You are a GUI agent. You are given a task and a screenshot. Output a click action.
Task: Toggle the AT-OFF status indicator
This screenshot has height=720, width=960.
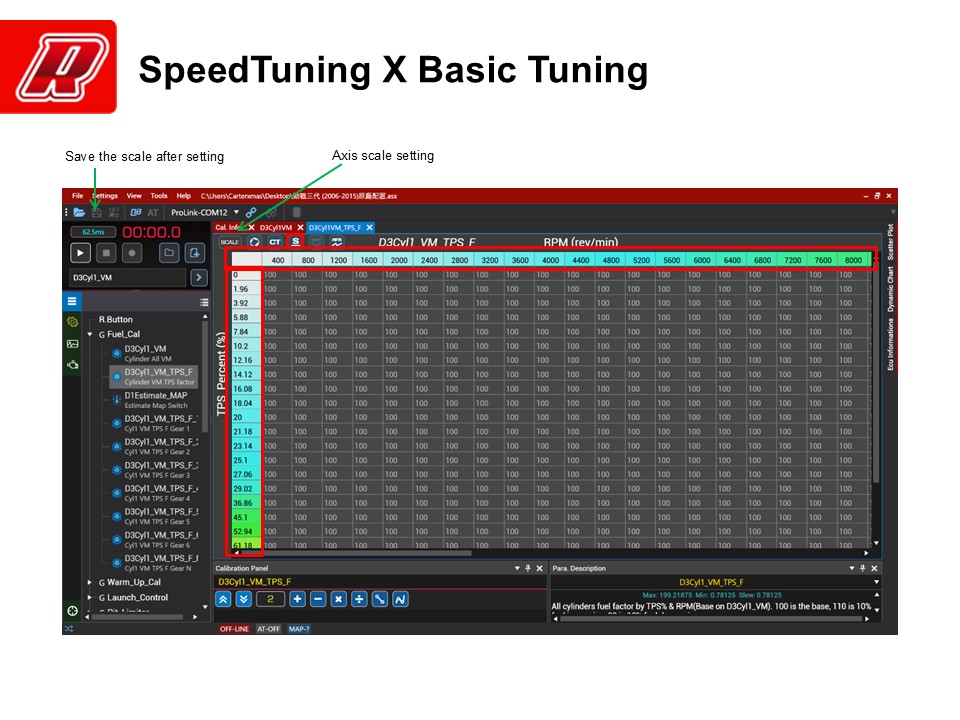point(268,629)
